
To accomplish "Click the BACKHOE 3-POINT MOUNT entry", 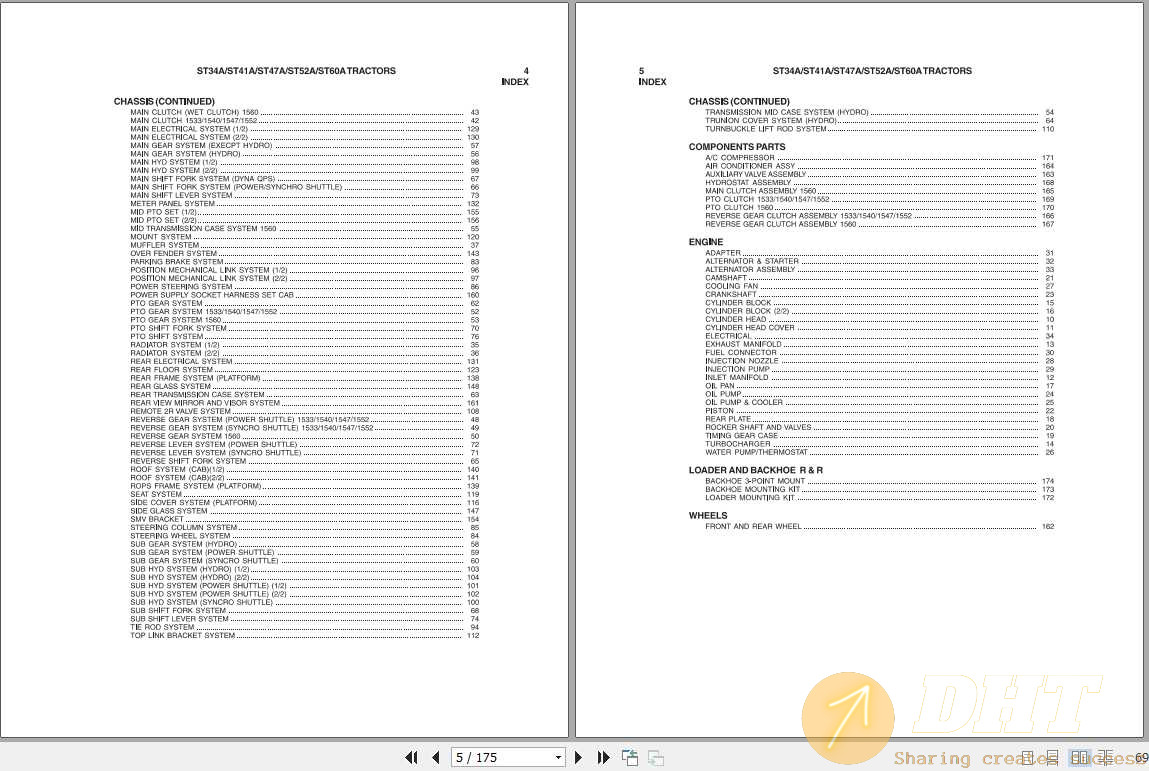I will pos(755,481).
